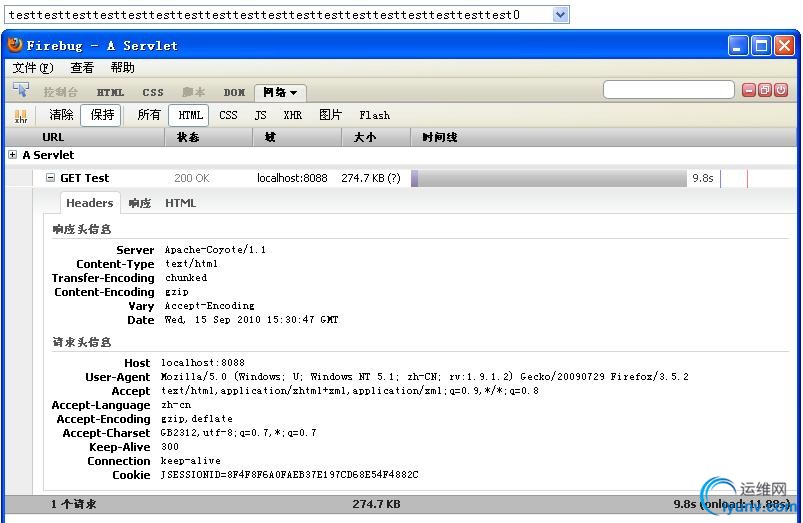Viewport: 803px width, 523px height.
Task: Click the GB2312 Accept-Charset value
Action: coord(239,433)
